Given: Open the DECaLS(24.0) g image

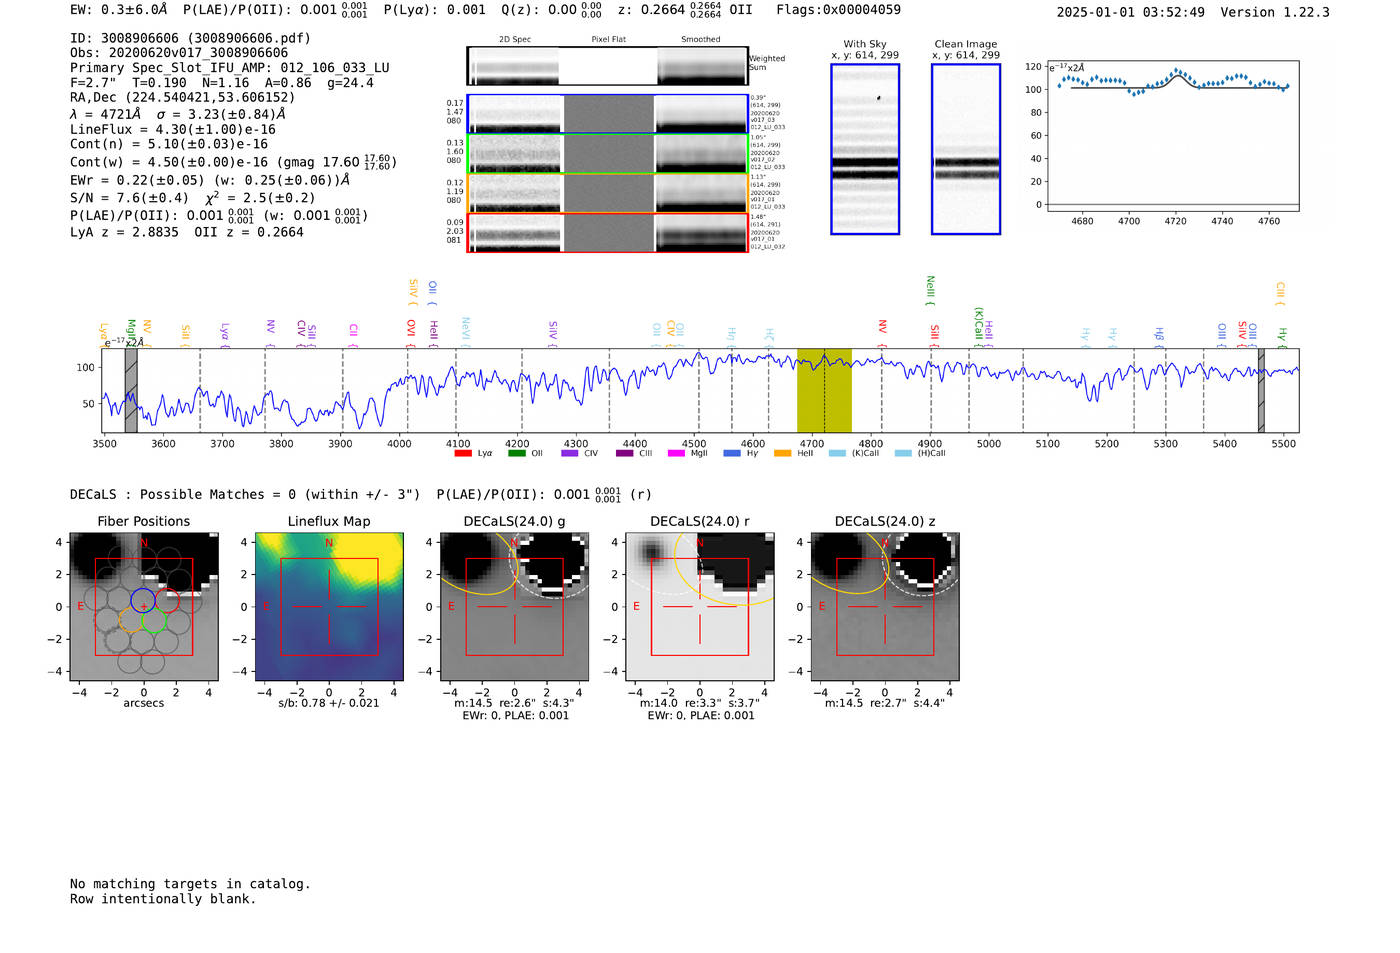Looking at the screenshot, I should [x=515, y=607].
